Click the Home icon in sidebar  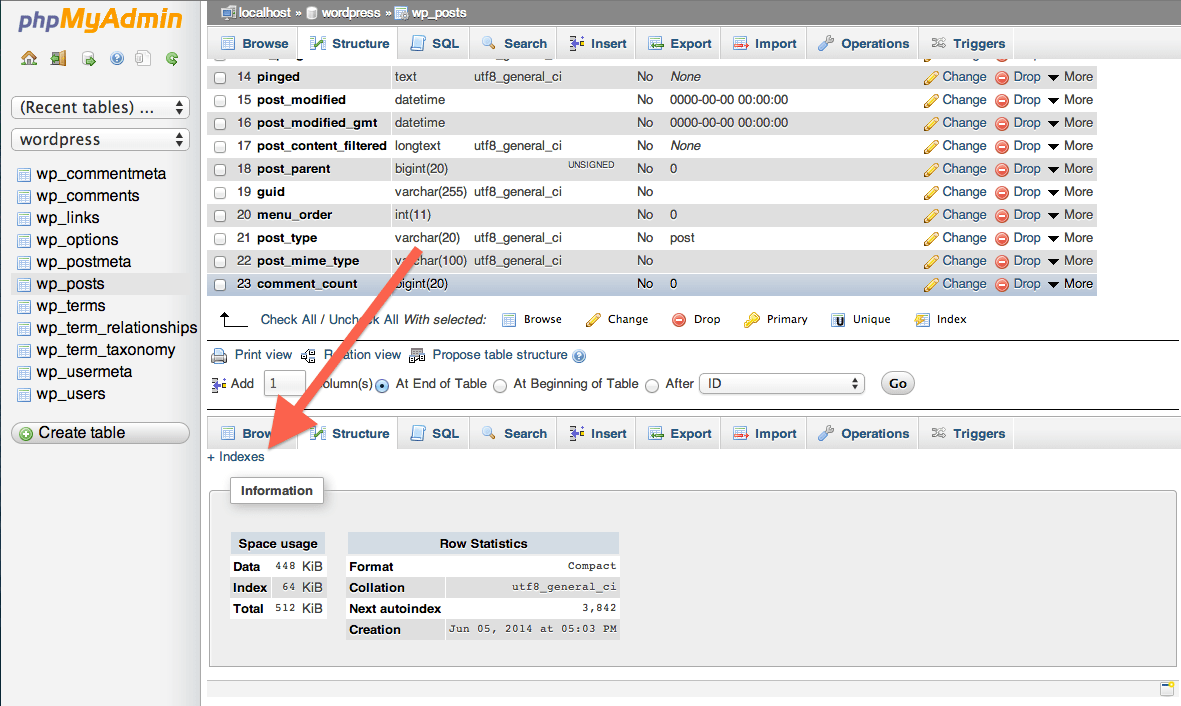tap(29, 58)
